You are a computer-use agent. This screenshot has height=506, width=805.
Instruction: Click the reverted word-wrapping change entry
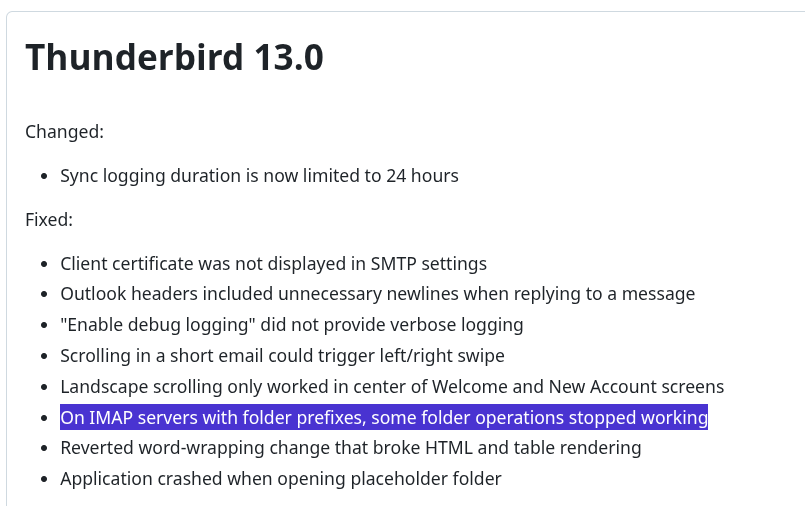pos(350,448)
